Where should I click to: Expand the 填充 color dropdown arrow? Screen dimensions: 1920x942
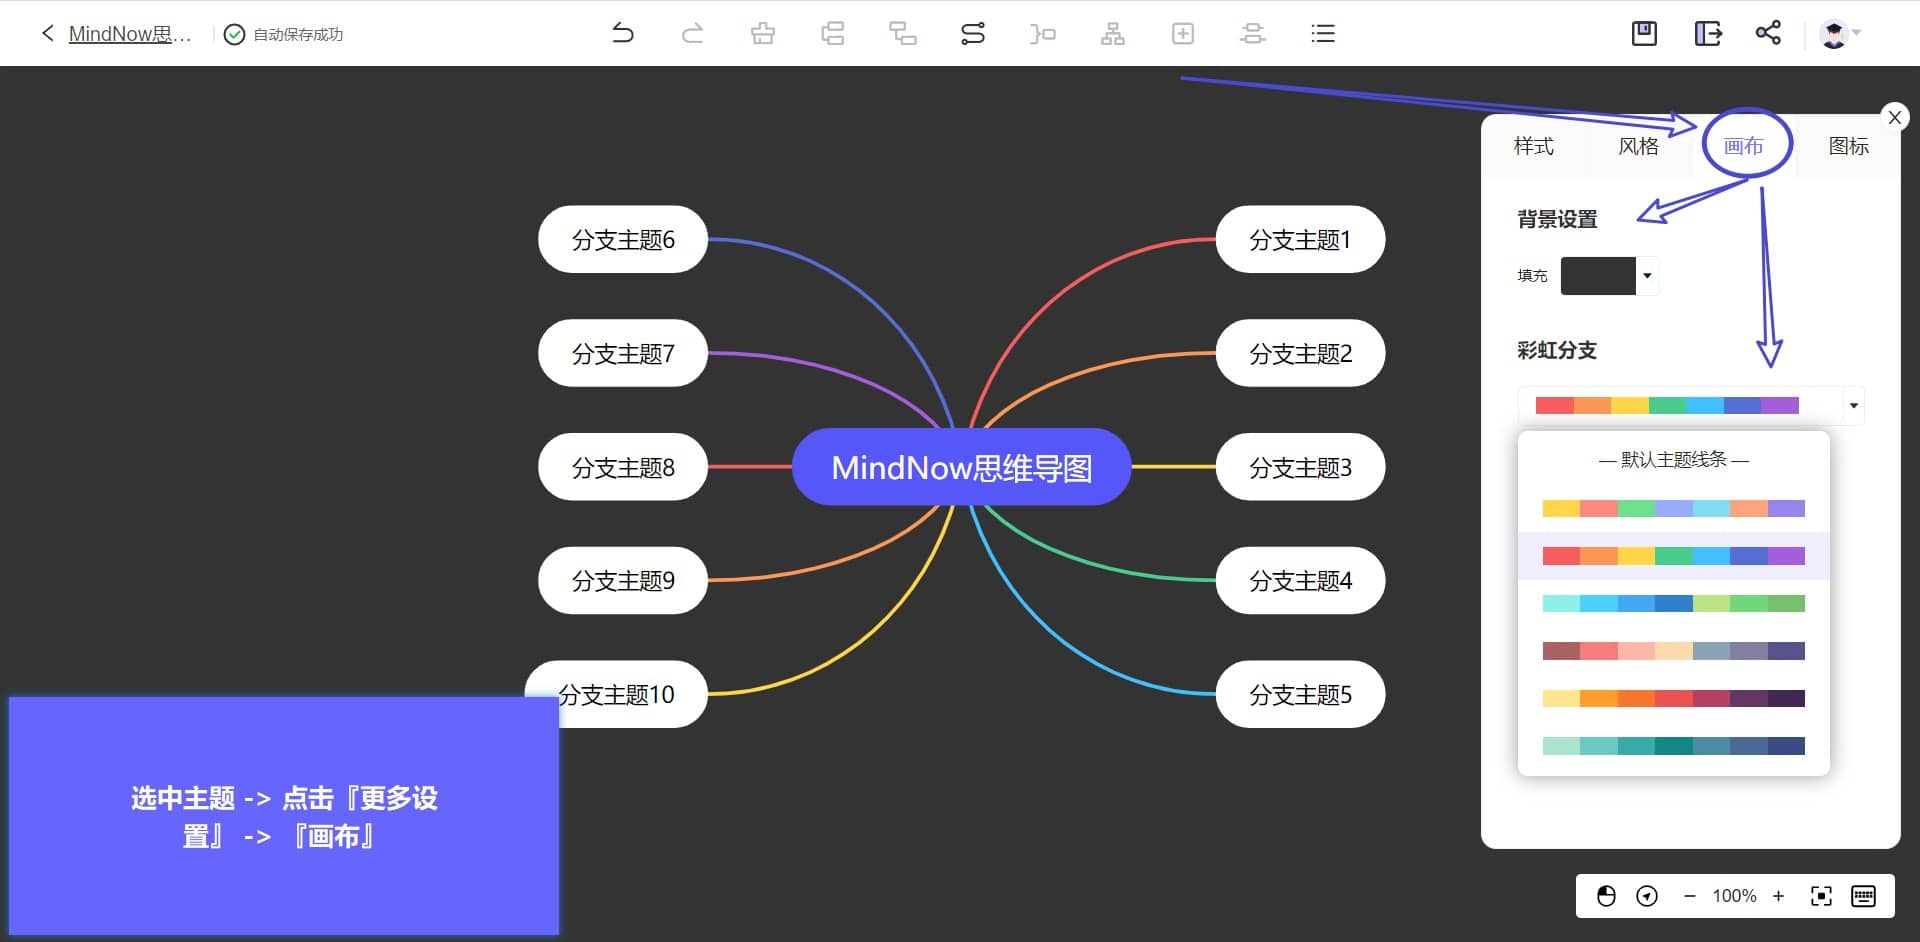click(1647, 276)
